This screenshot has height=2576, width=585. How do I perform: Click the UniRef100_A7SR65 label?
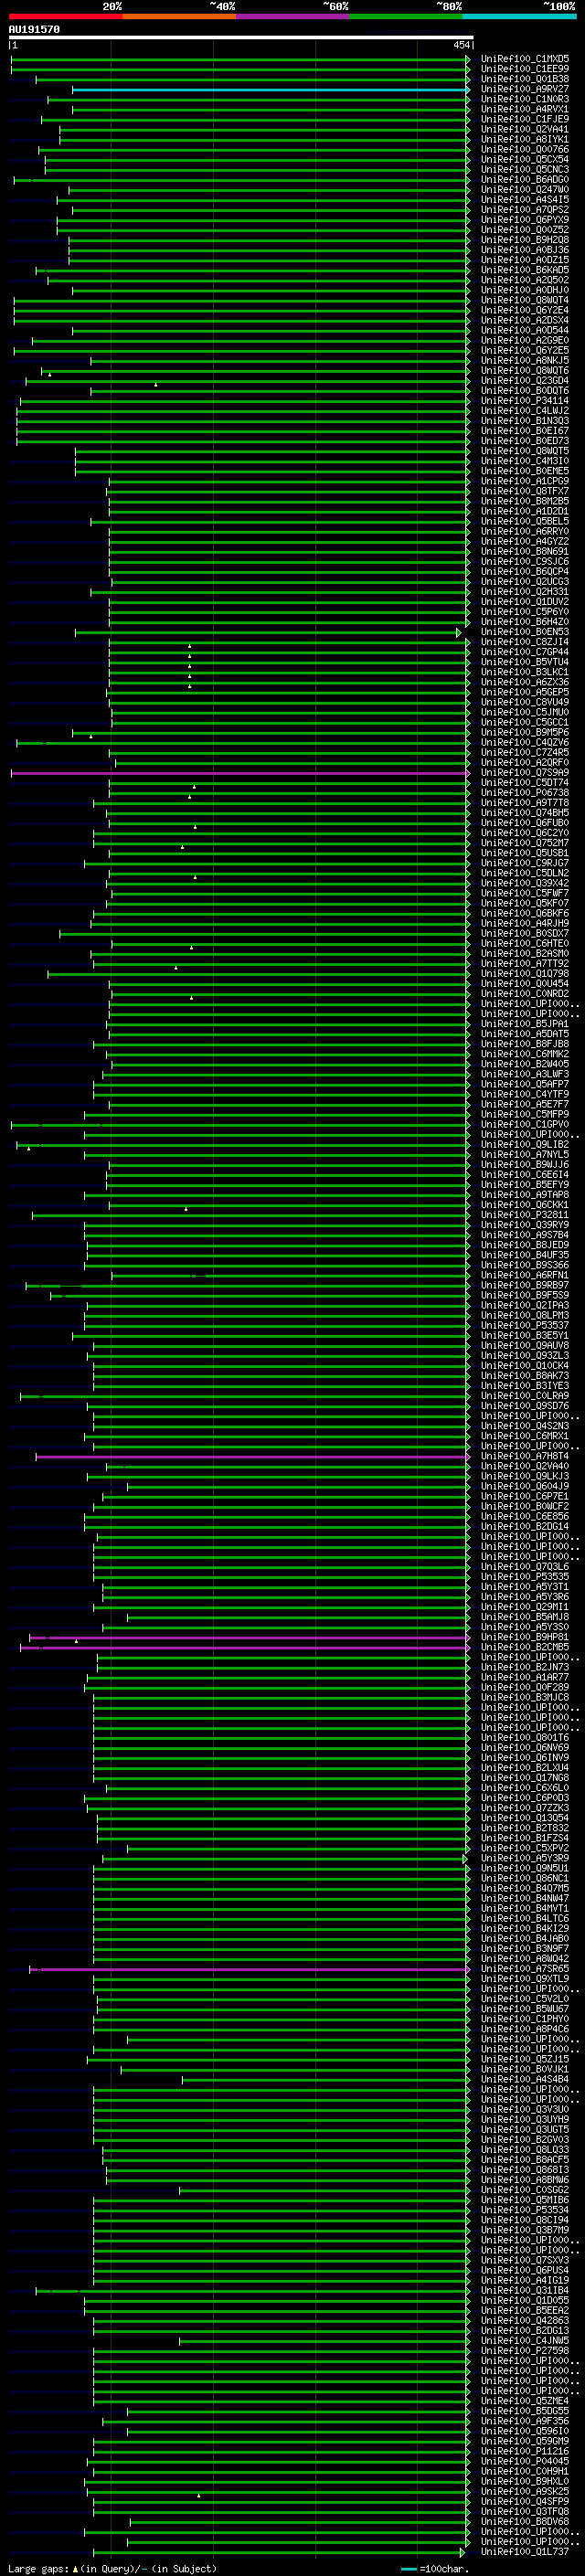tap(524, 1969)
